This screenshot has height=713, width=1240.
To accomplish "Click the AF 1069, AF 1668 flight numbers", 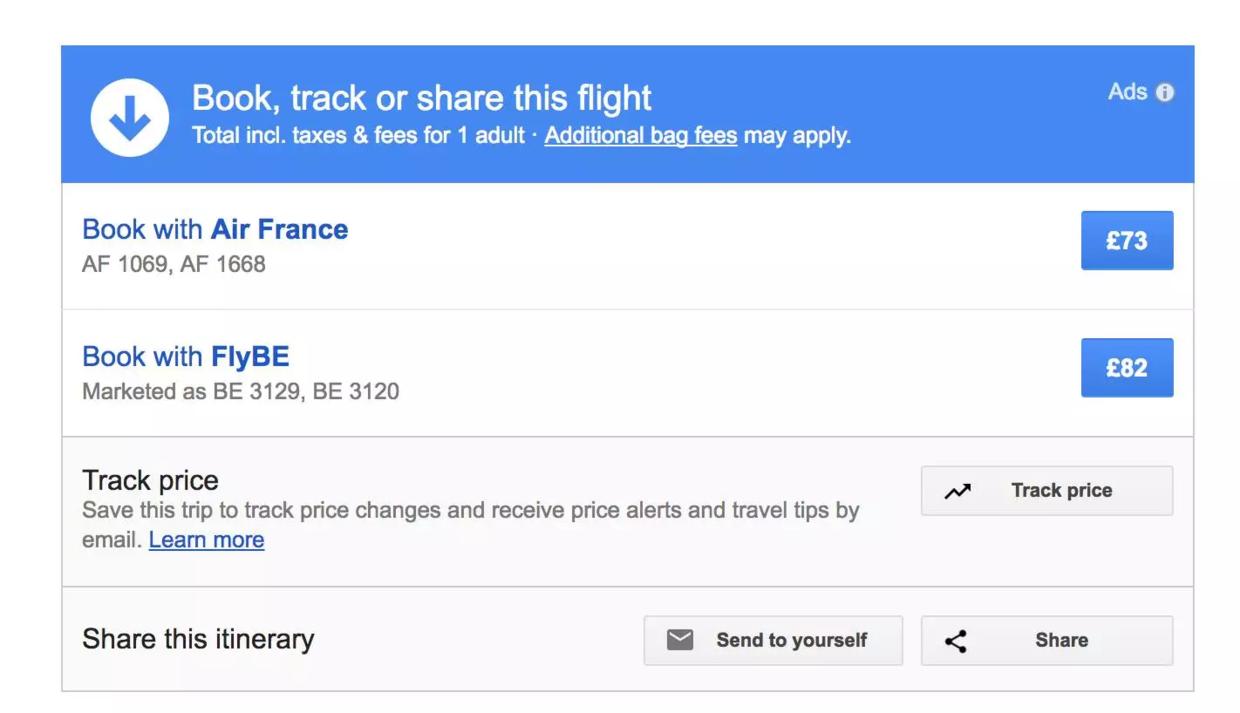I will (174, 265).
